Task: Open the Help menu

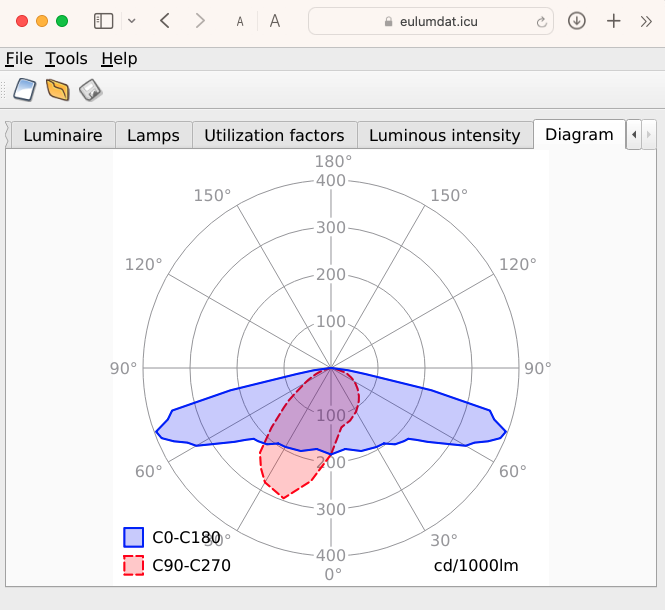Action: 119,59
